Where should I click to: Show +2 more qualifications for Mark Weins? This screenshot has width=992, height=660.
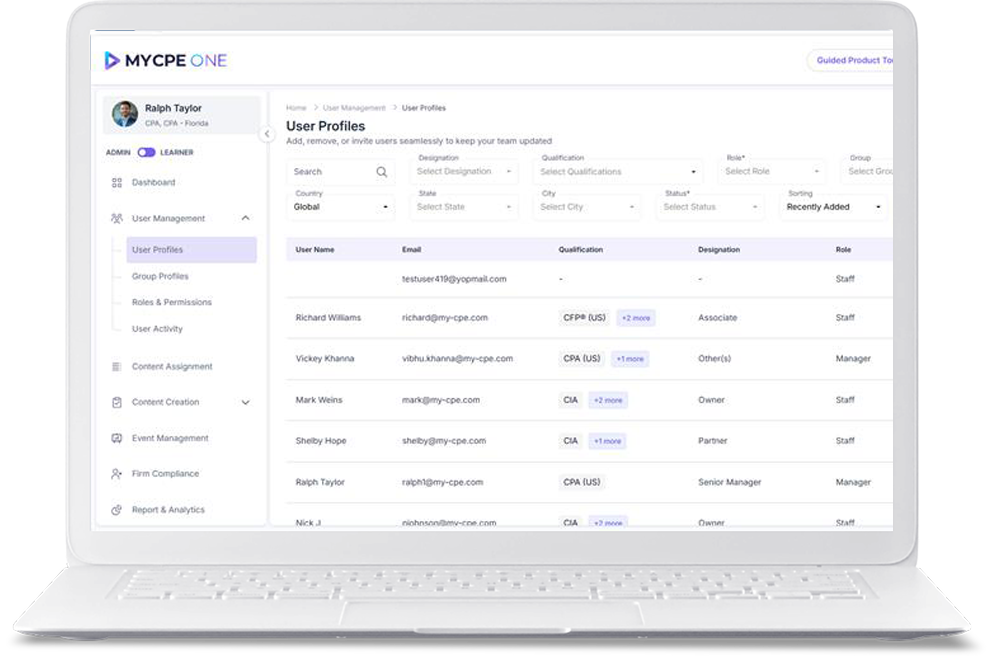point(608,401)
